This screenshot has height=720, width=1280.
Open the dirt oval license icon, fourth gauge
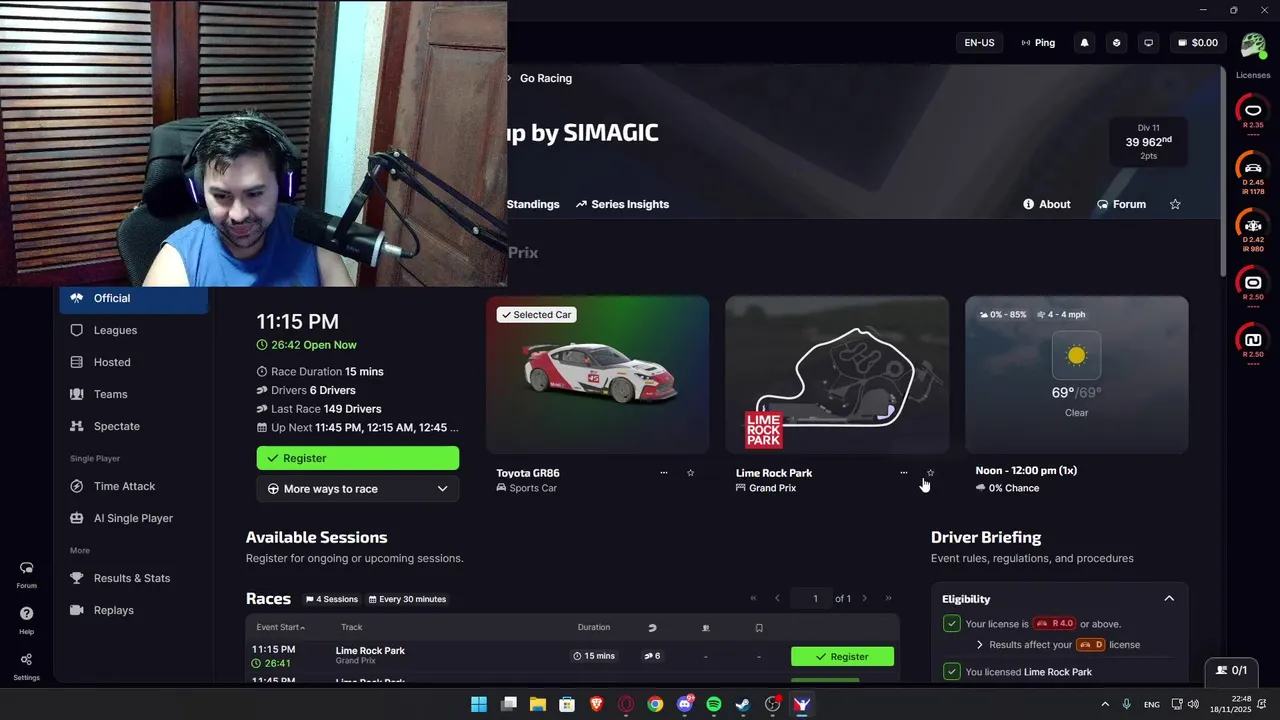coord(1253,285)
